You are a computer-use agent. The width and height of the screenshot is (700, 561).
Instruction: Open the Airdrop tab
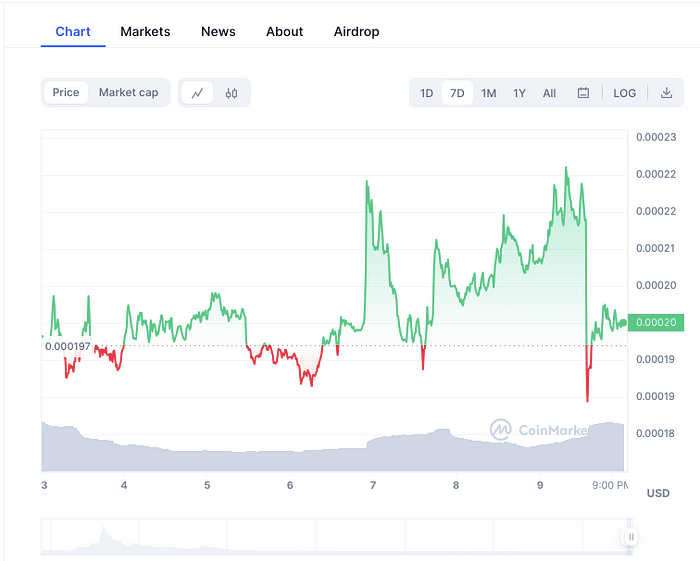tap(356, 32)
